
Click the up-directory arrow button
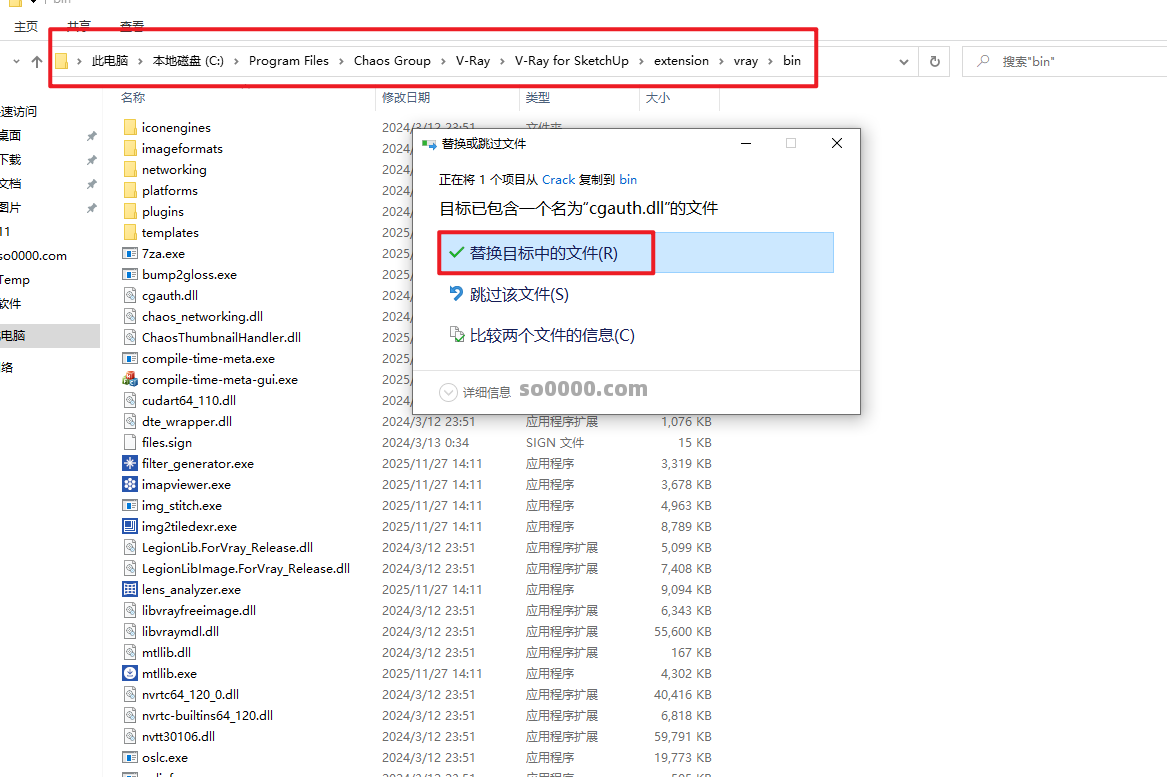tap(37, 61)
